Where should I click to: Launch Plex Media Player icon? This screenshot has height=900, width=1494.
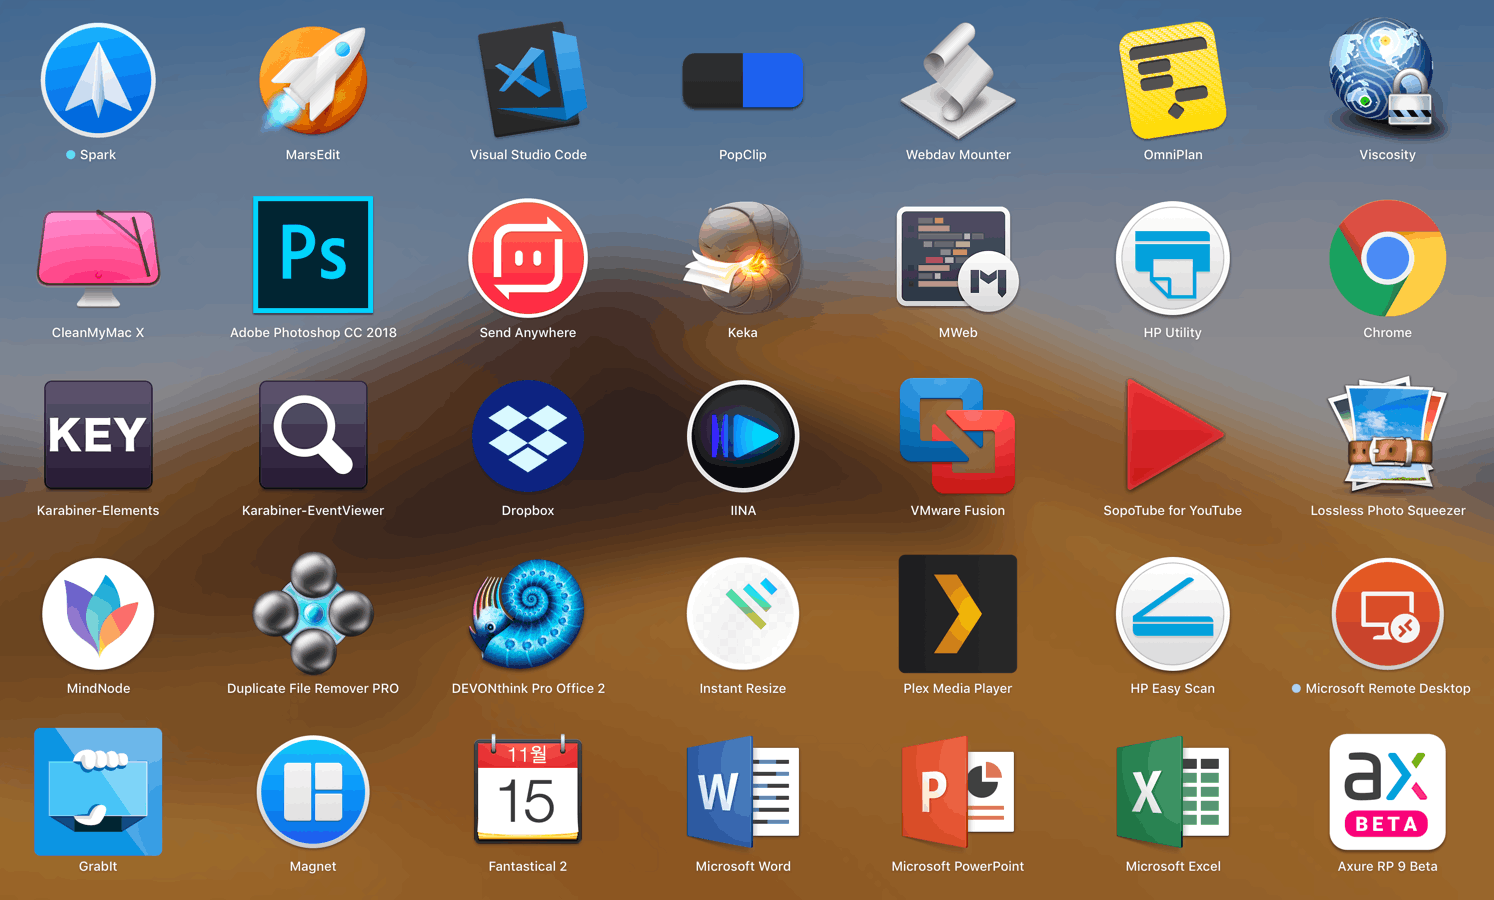coord(958,613)
